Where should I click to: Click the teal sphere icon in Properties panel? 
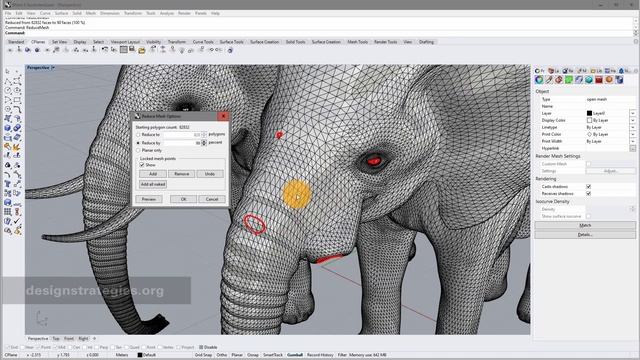[589, 80]
